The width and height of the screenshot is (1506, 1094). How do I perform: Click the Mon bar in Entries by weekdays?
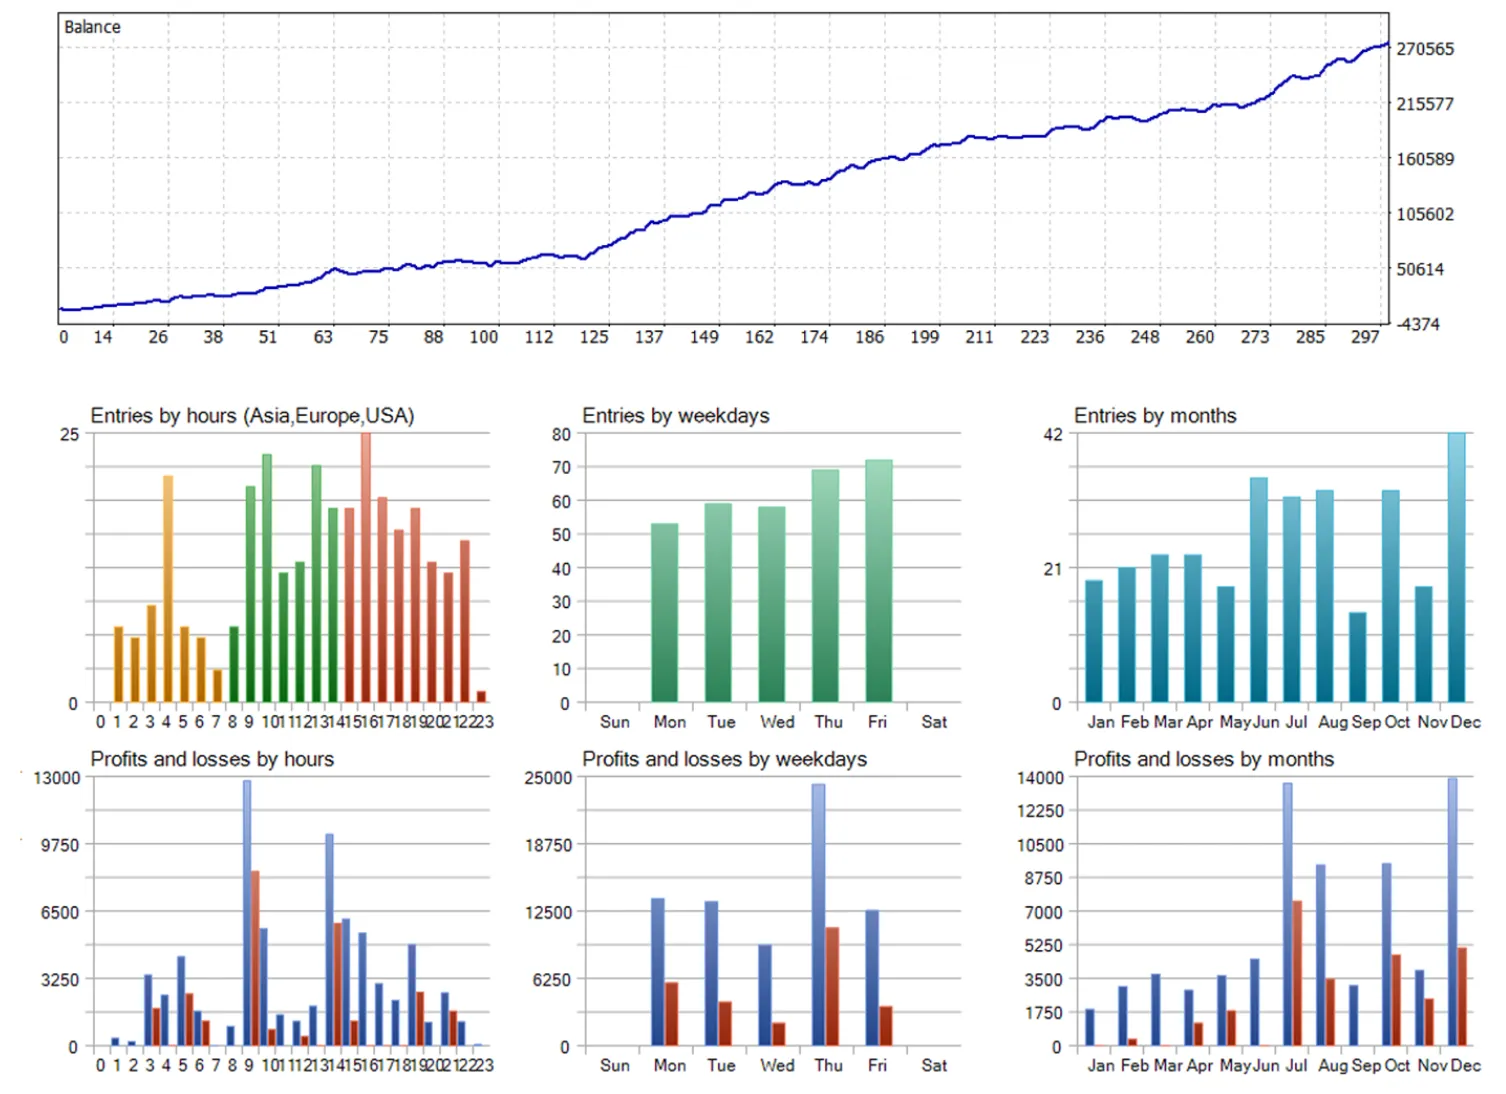coord(664,612)
